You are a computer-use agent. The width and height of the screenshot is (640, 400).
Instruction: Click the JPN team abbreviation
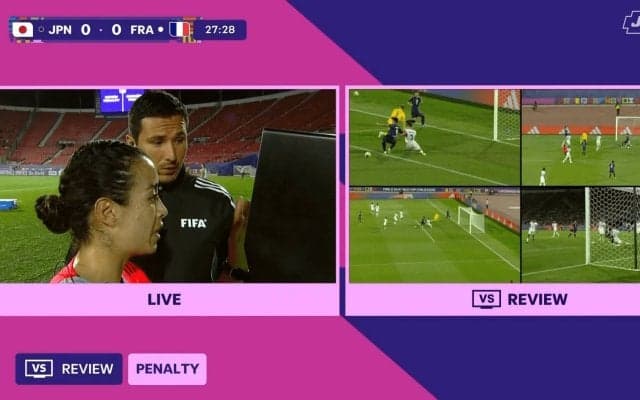[60, 30]
